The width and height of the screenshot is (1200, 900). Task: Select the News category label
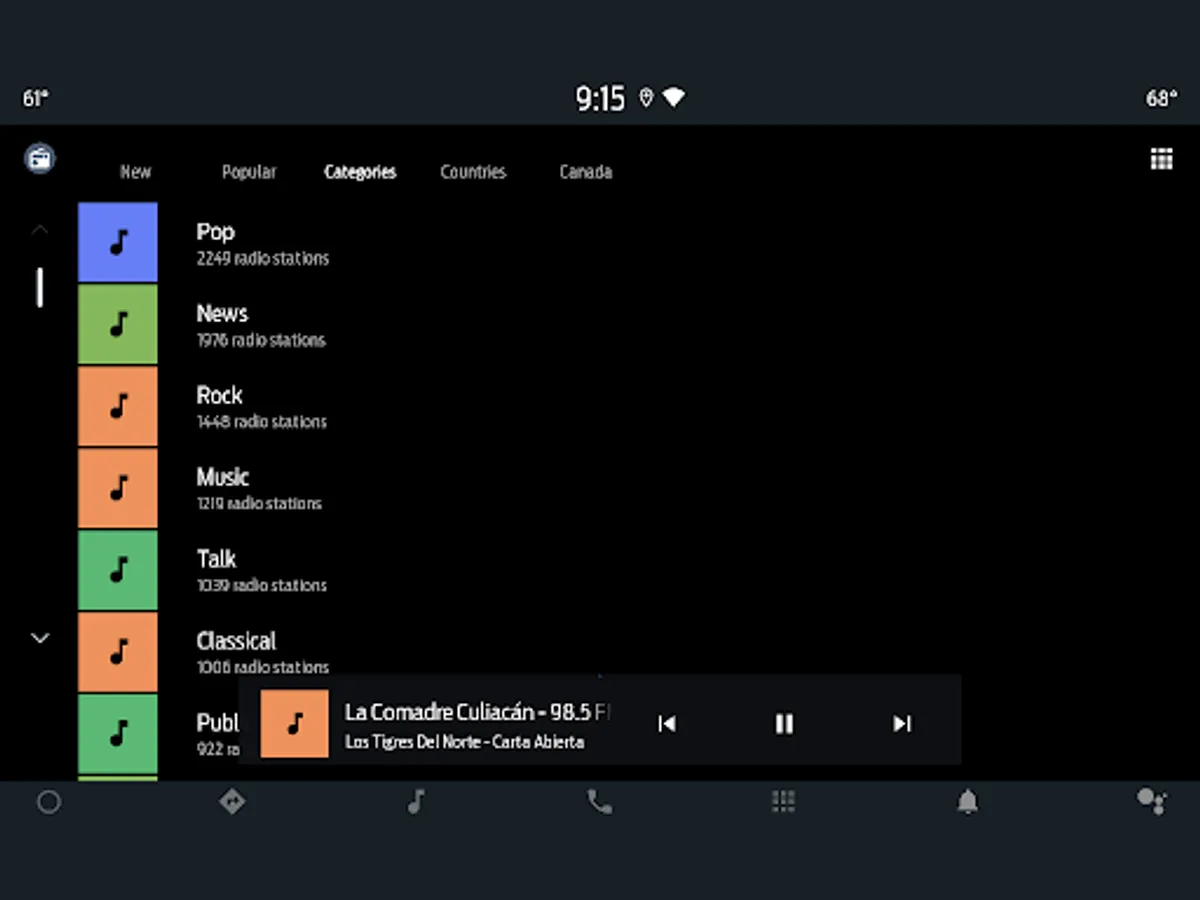(x=222, y=314)
